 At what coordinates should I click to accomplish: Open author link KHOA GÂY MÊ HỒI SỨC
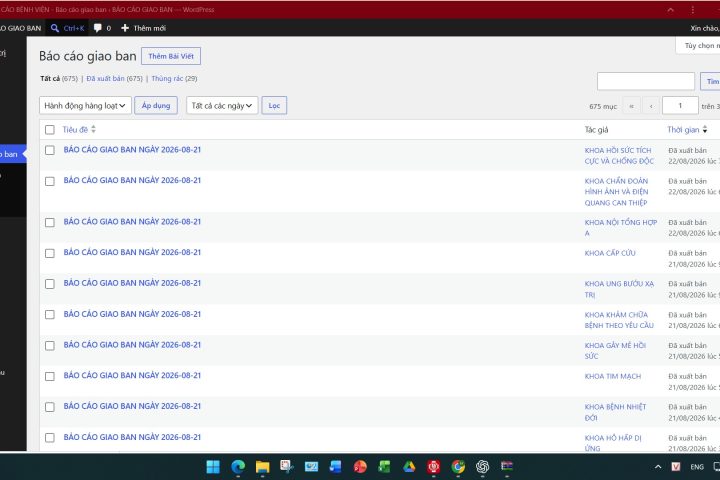click(615, 350)
